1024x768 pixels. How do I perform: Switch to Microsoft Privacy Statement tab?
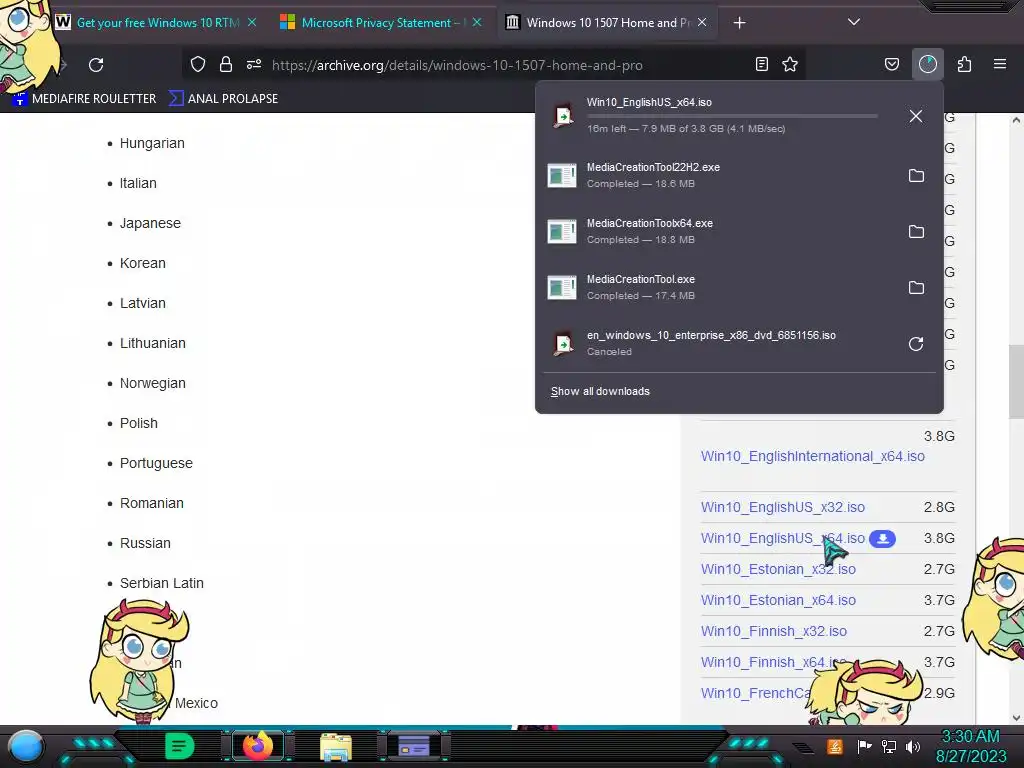383,22
